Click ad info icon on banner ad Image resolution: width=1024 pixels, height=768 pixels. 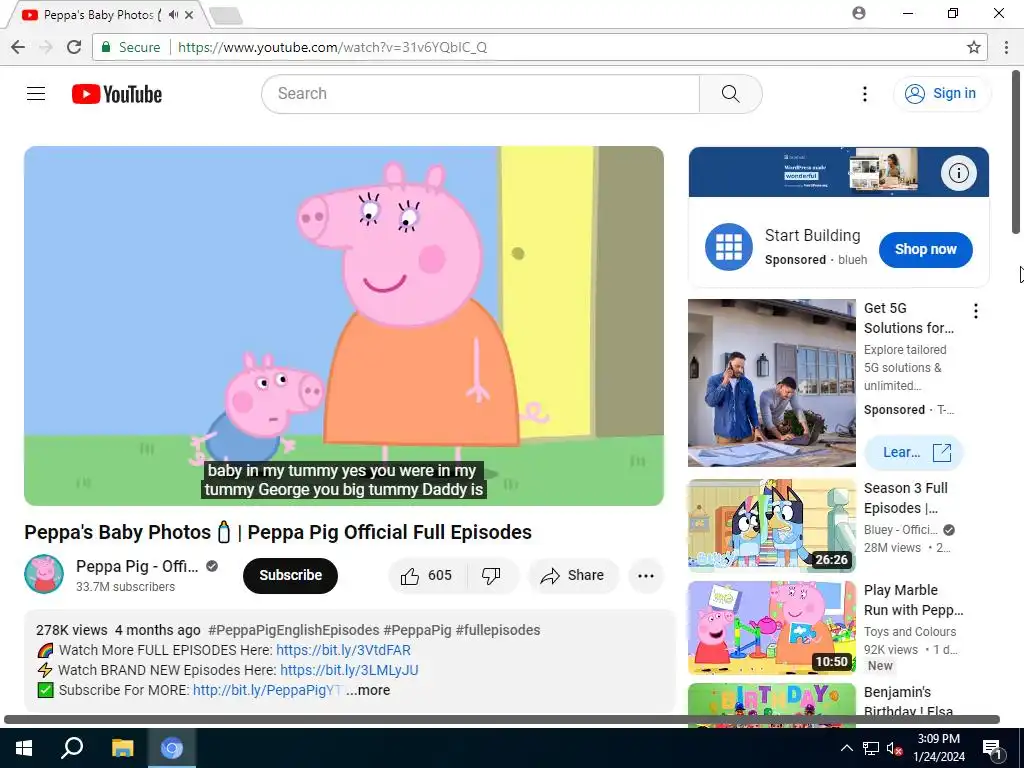tap(958, 173)
